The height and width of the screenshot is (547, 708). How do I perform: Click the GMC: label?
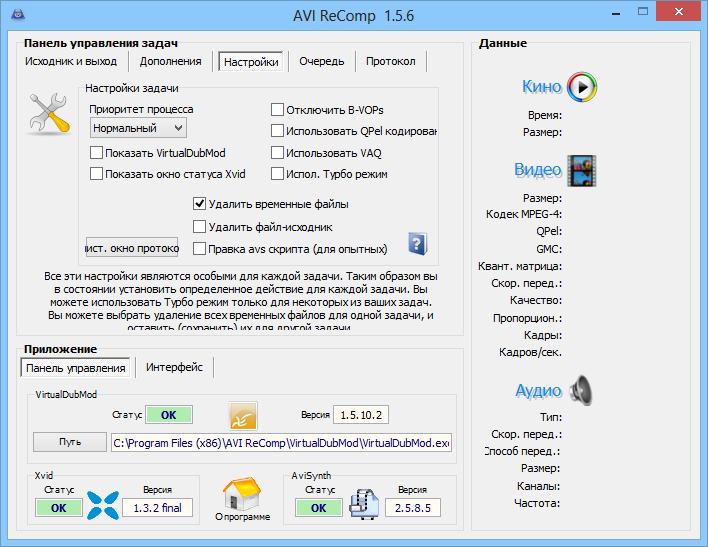point(549,249)
